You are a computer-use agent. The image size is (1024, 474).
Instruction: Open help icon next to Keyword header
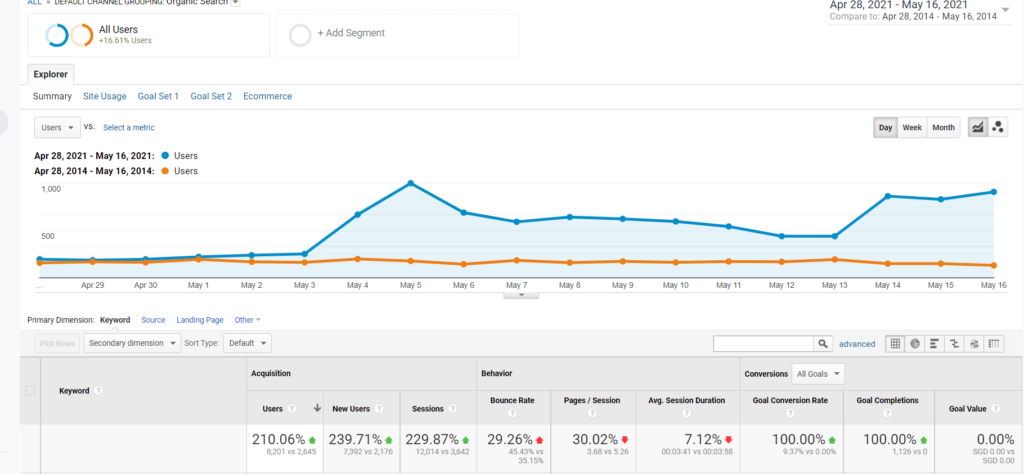point(98,390)
